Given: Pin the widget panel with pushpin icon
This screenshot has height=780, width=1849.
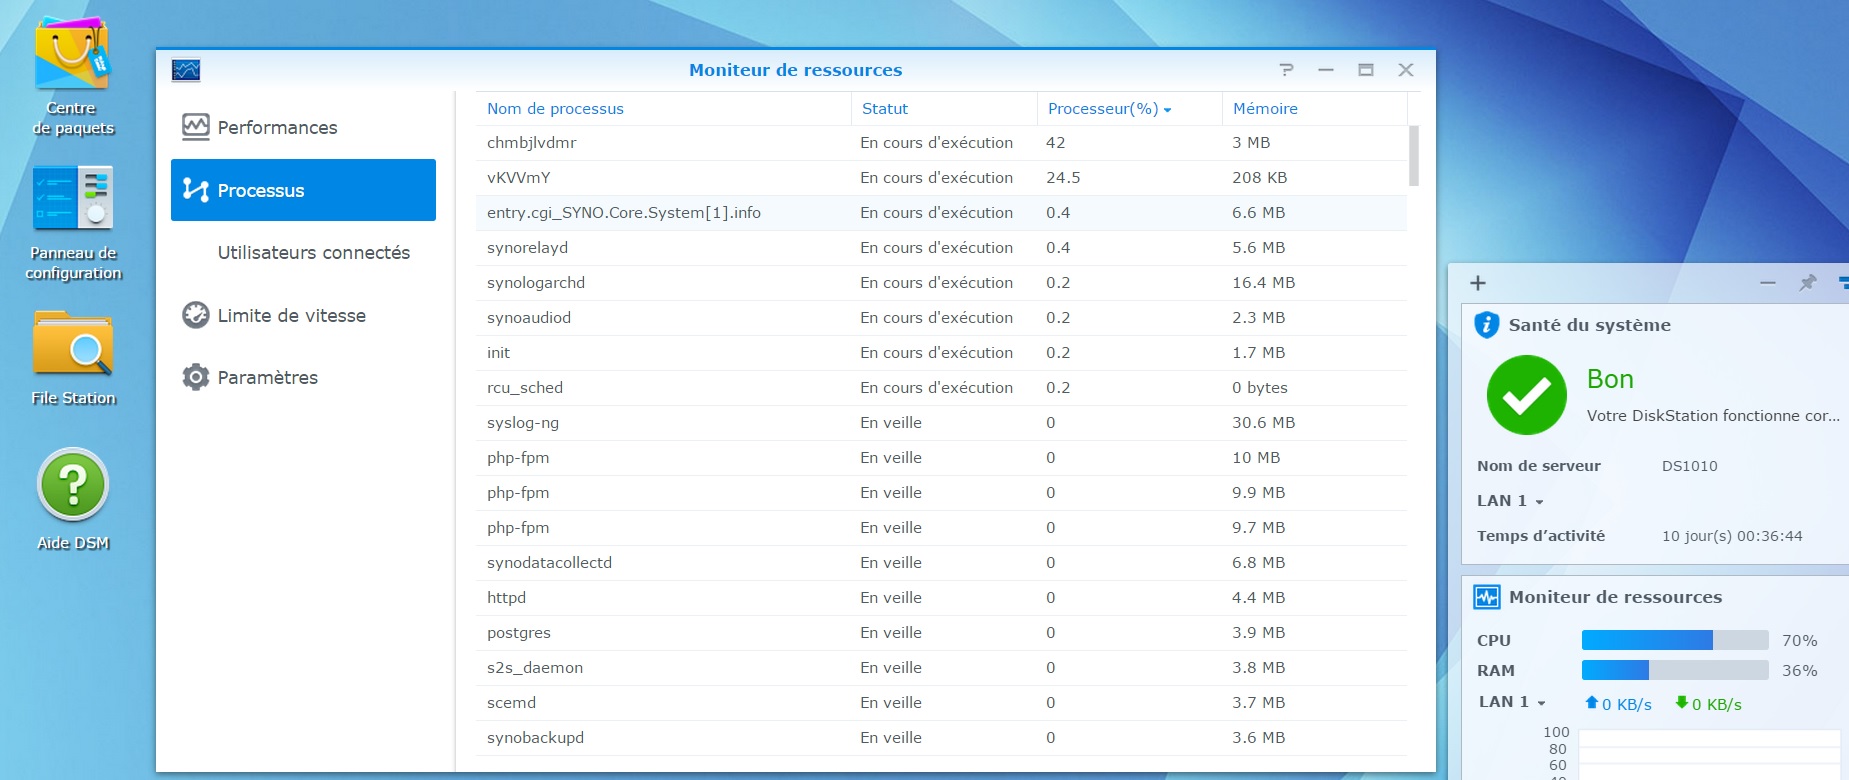Looking at the screenshot, I should (x=1807, y=283).
